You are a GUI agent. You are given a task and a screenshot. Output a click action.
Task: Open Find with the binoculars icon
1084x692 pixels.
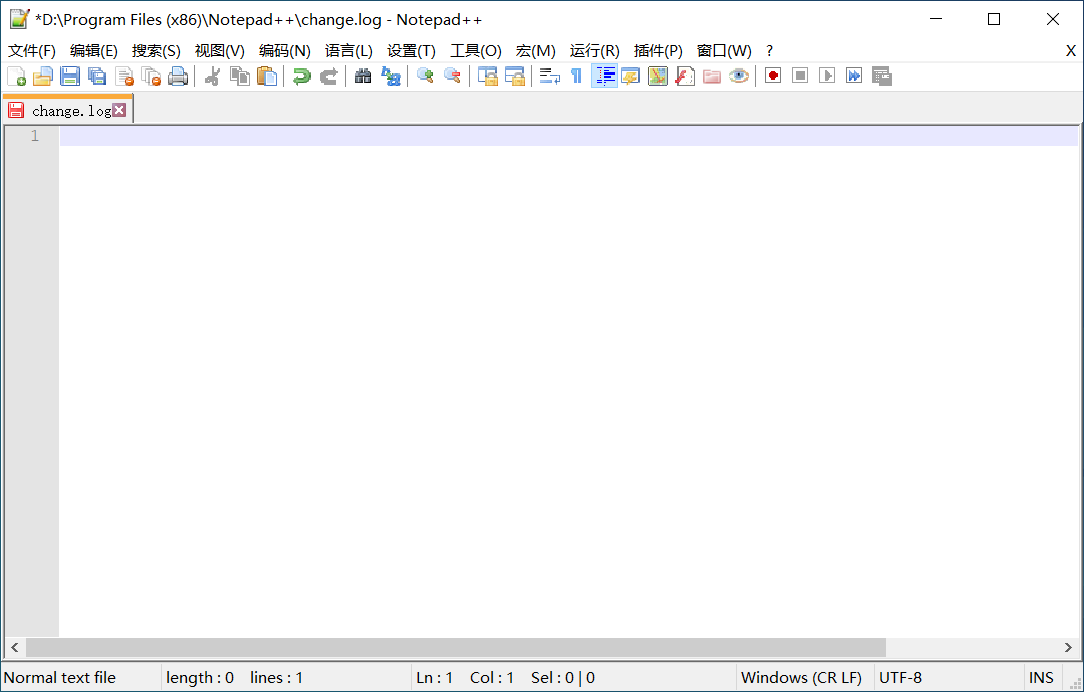coord(363,76)
